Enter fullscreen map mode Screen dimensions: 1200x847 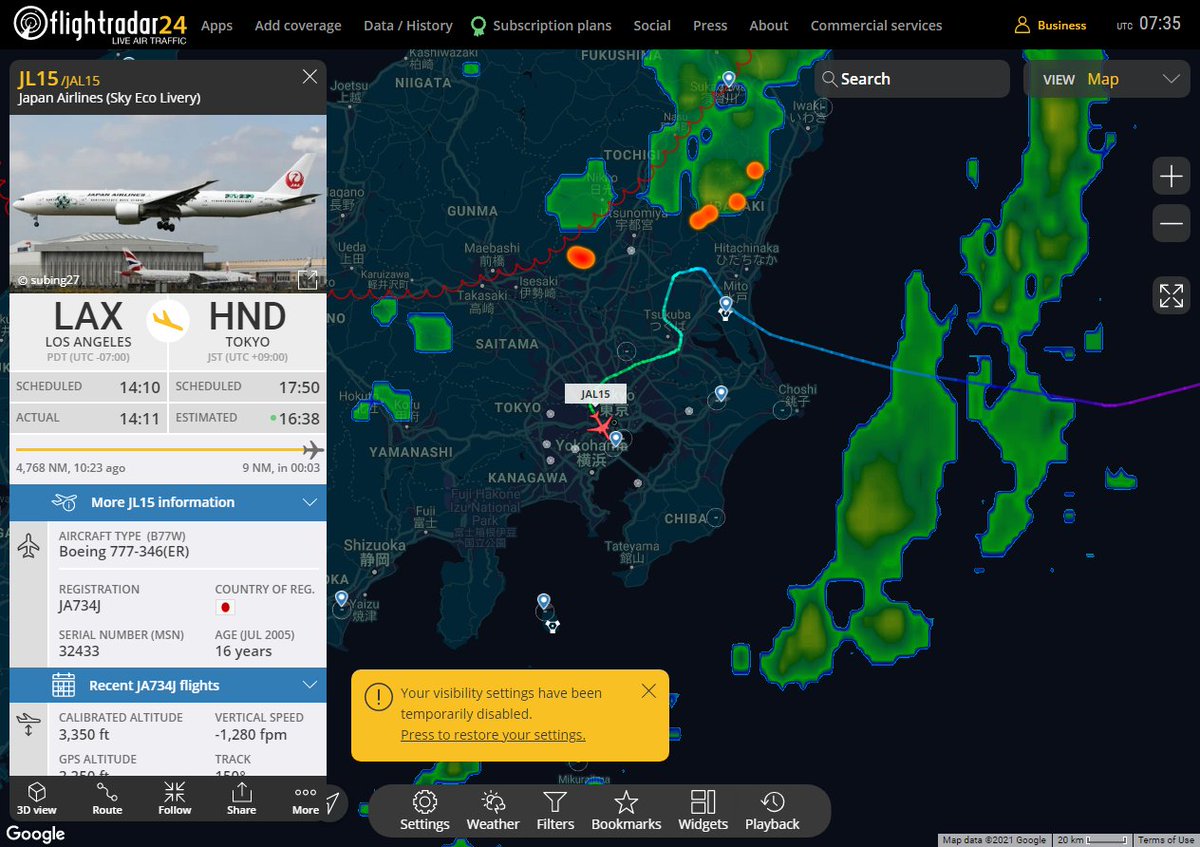[x=1171, y=296]
